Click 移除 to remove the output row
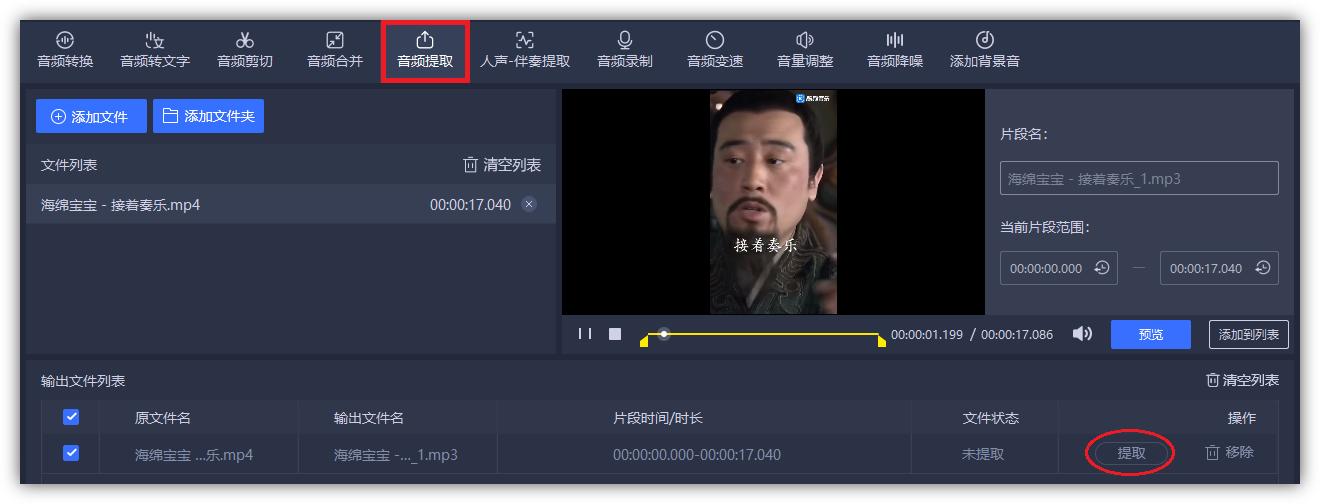Screen dimensions: 1320x504 [x=1230, y=453]
